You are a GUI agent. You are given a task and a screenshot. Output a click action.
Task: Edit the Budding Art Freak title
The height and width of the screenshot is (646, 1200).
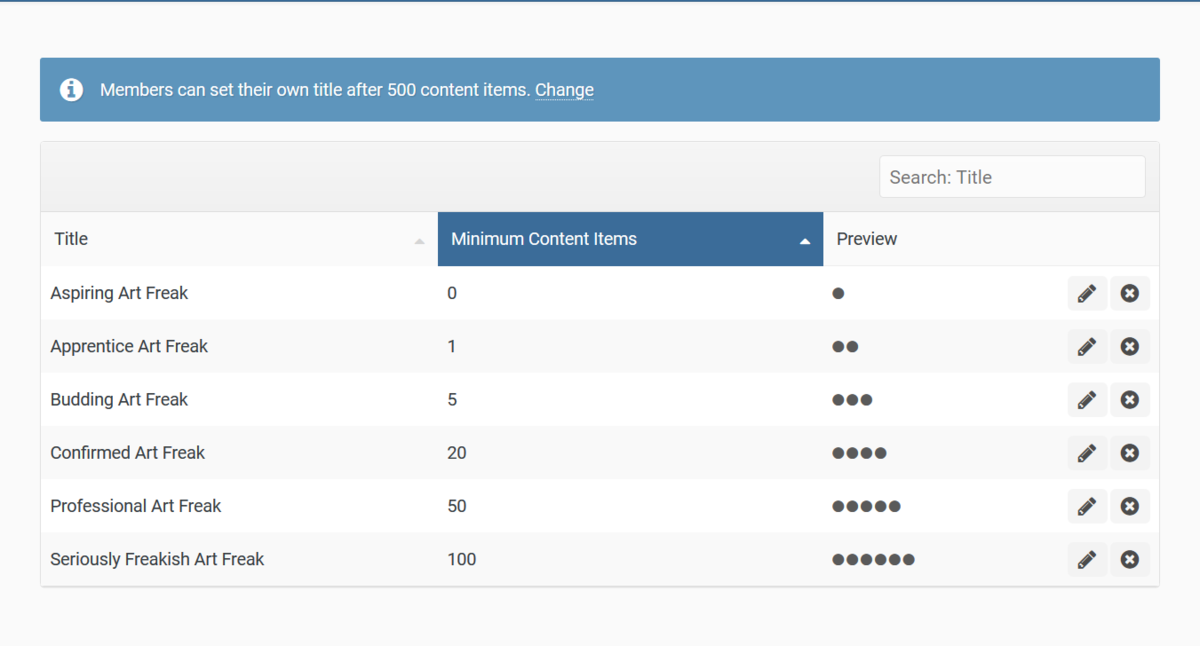(x=1087, y=400)
